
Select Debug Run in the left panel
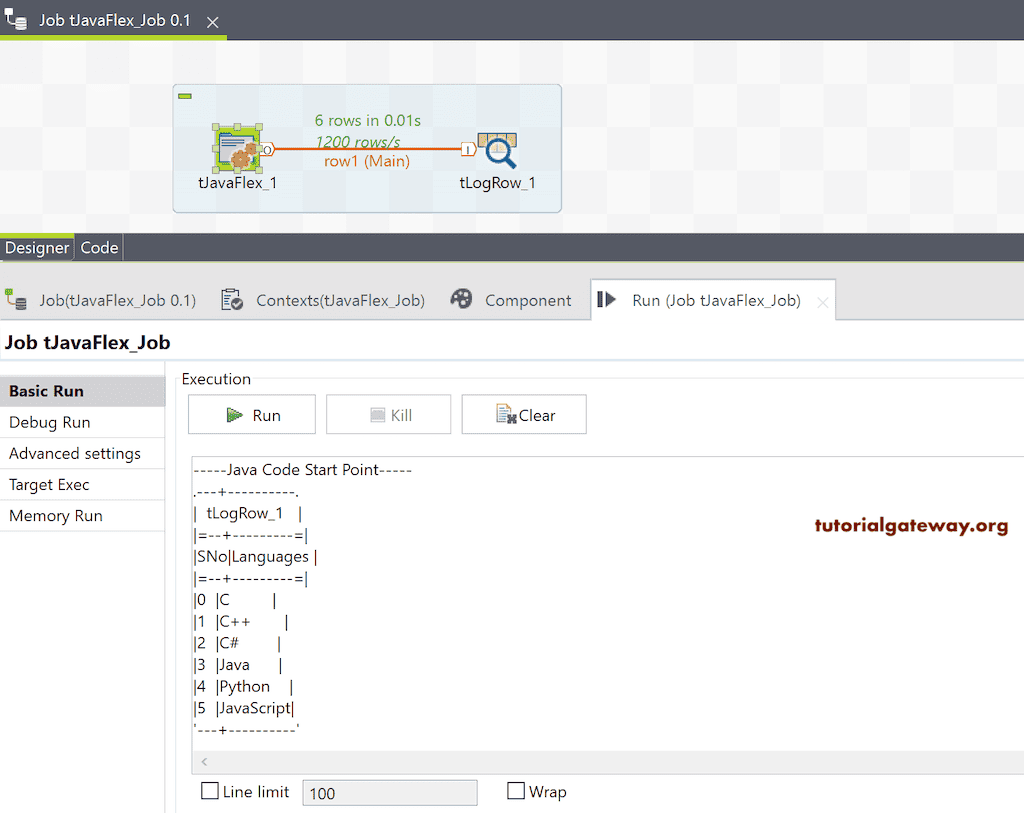[x=48, y=422]
